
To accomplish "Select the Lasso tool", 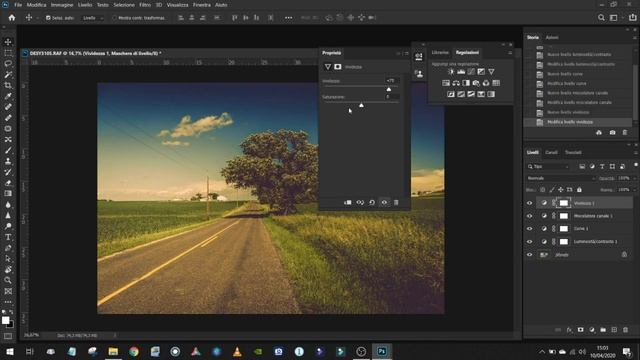I will click(8, 64).
